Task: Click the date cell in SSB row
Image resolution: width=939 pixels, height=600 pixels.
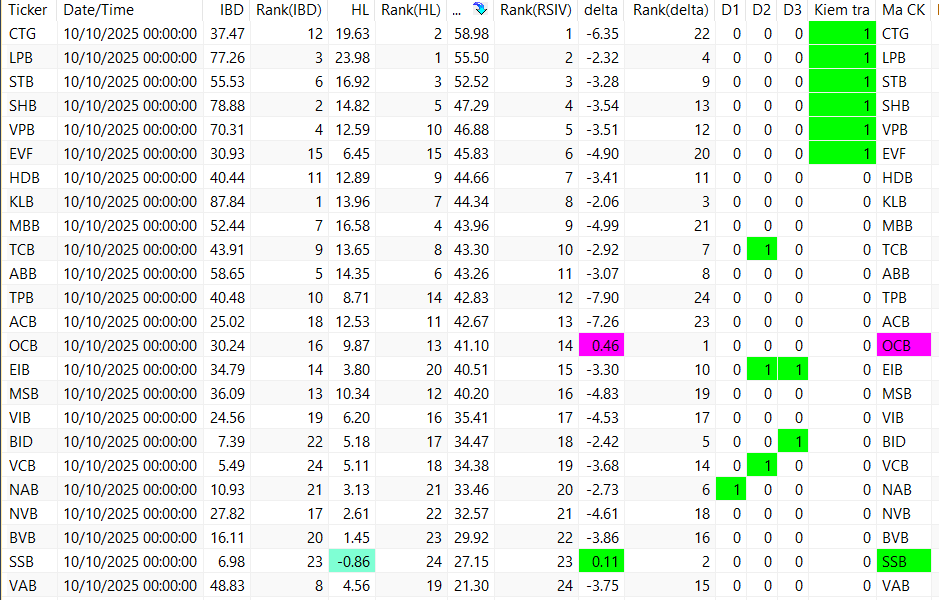Action: [x=130, y=561]
